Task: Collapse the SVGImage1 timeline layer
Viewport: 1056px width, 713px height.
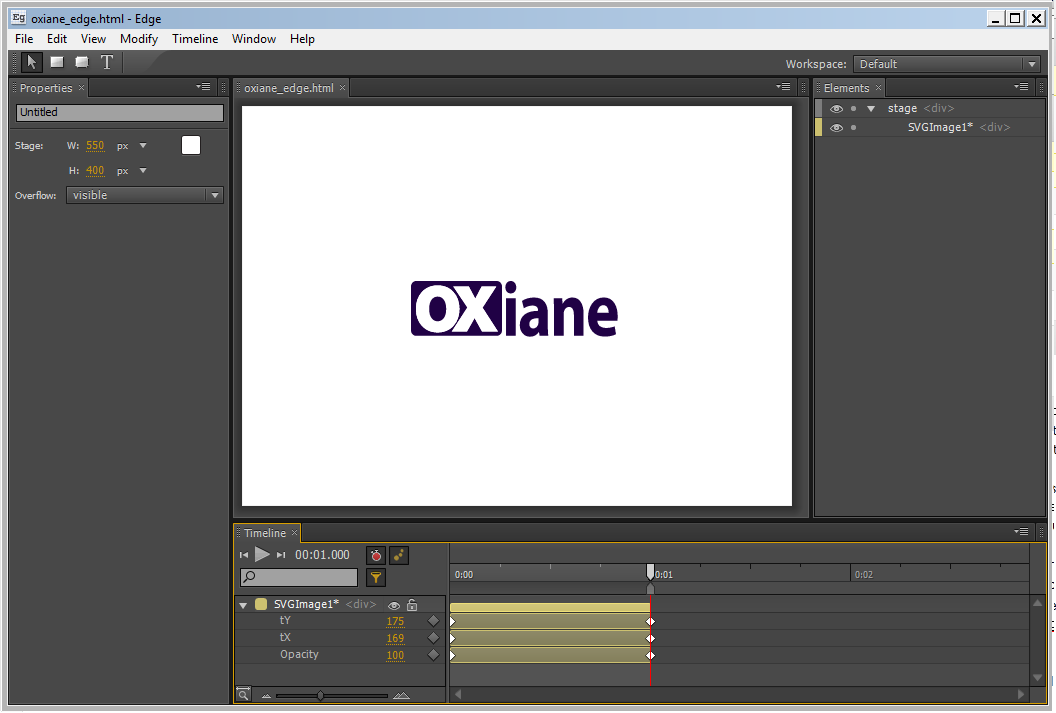Action: (x=243, y=605)
